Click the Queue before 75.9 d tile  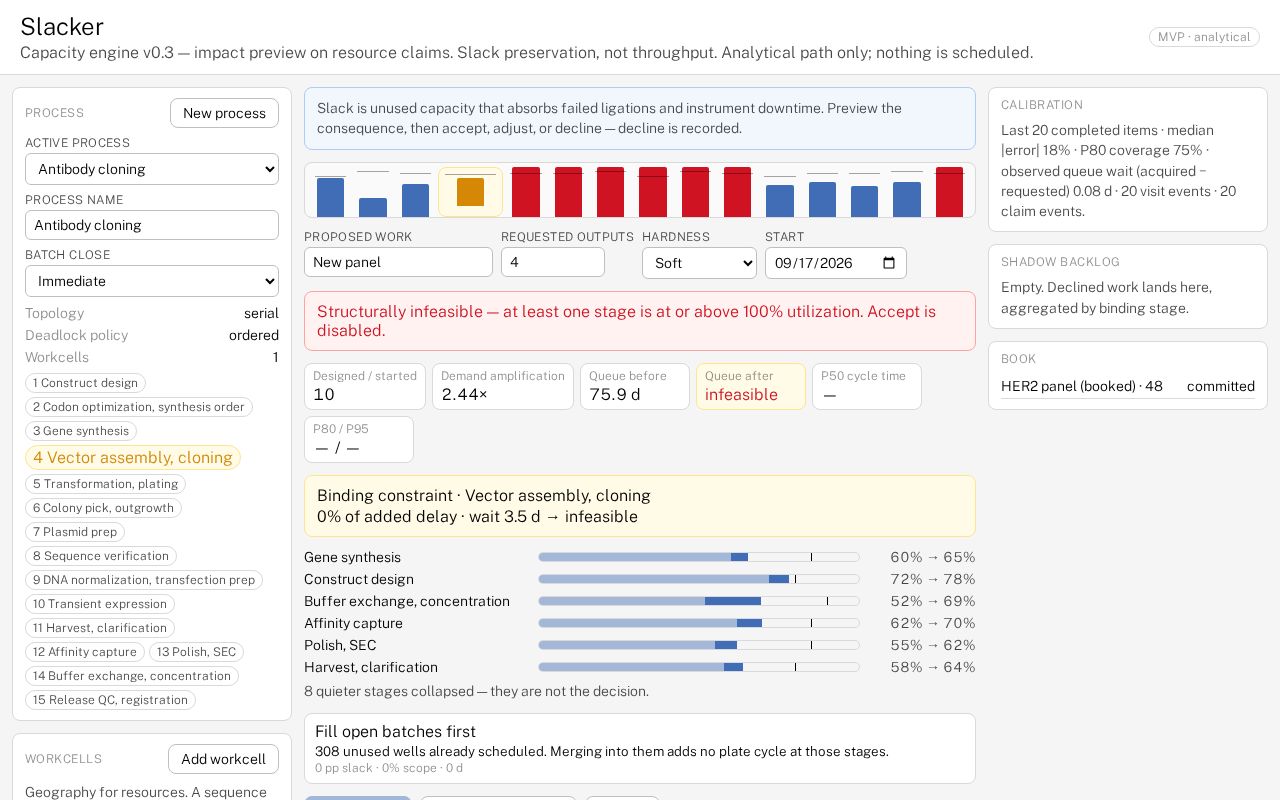coord(635,387)
